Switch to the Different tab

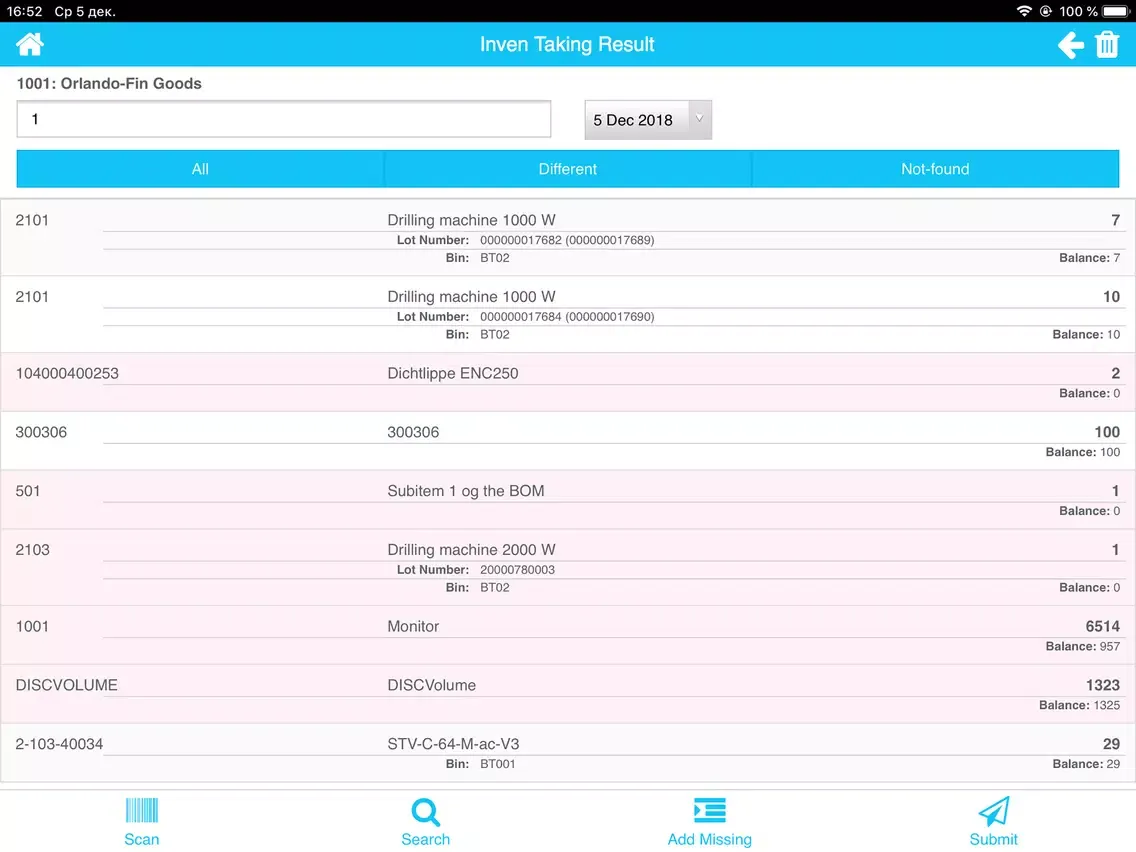point(567,169)
